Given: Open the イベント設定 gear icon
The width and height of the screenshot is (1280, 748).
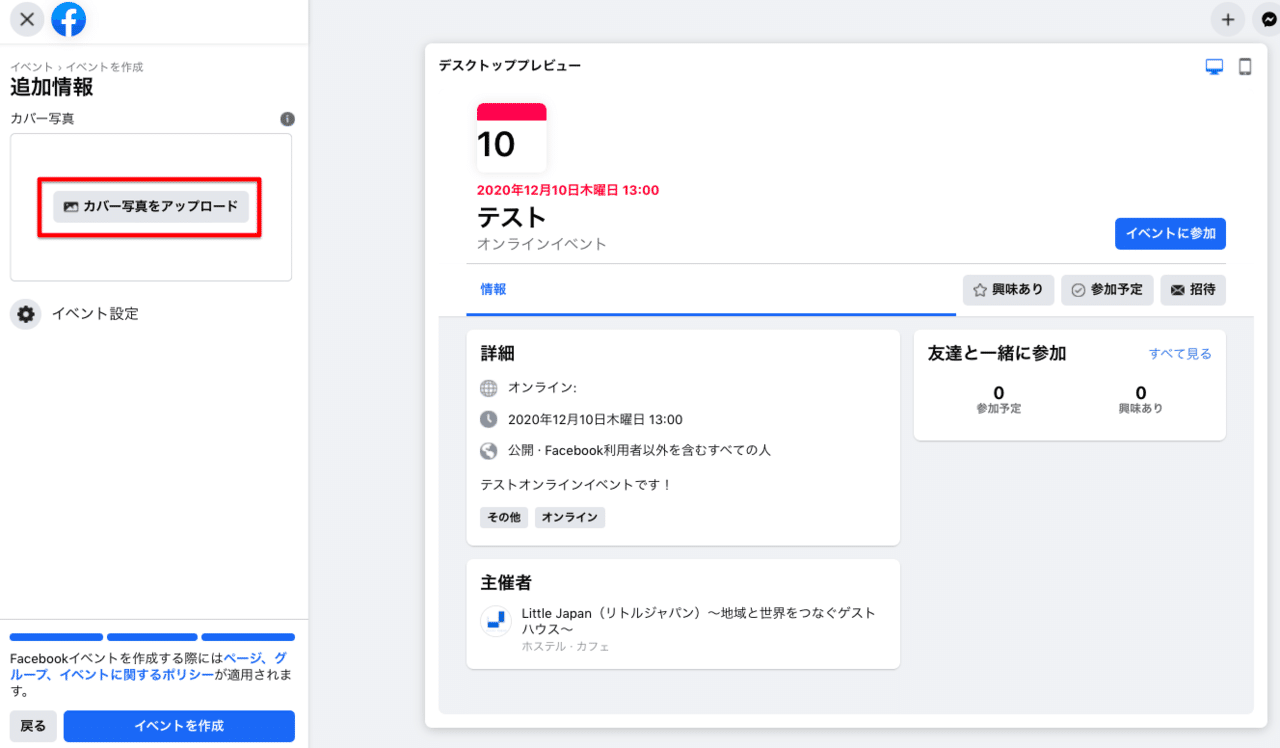Looking at the screenshot, I should [25, 313].
